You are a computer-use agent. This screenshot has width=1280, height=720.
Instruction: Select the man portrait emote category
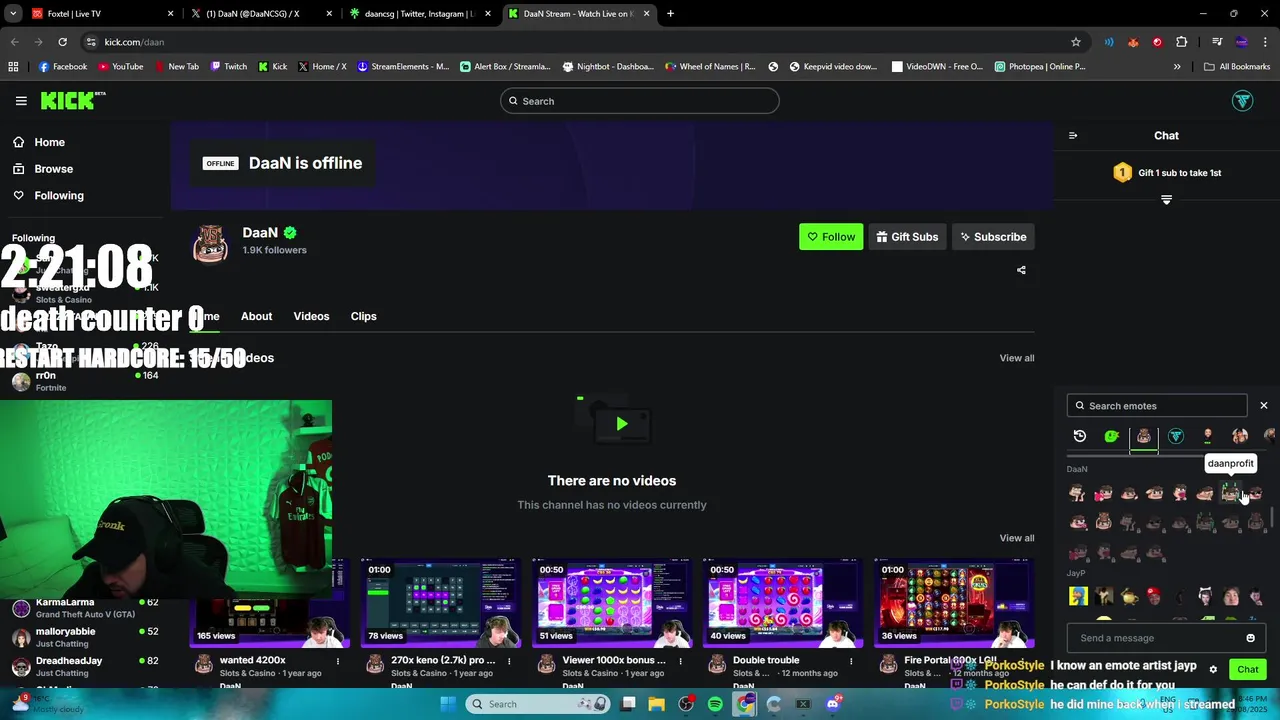tap(1208, 436)
